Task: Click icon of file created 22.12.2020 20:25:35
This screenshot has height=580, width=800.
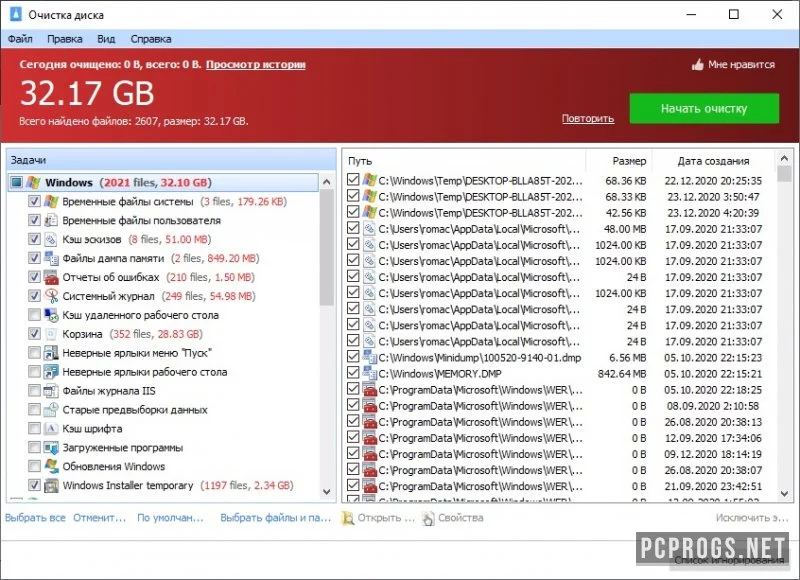Action: click(x=369, y=180)
